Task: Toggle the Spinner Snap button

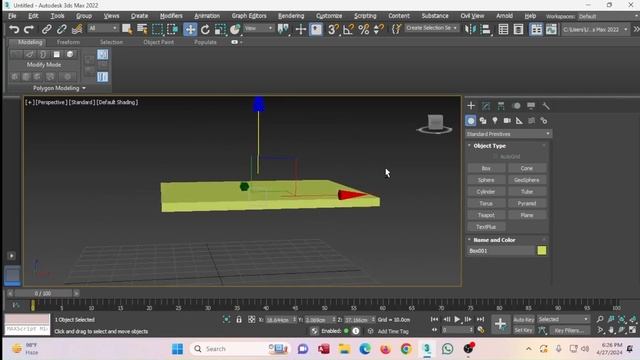Action: (379, 29)
